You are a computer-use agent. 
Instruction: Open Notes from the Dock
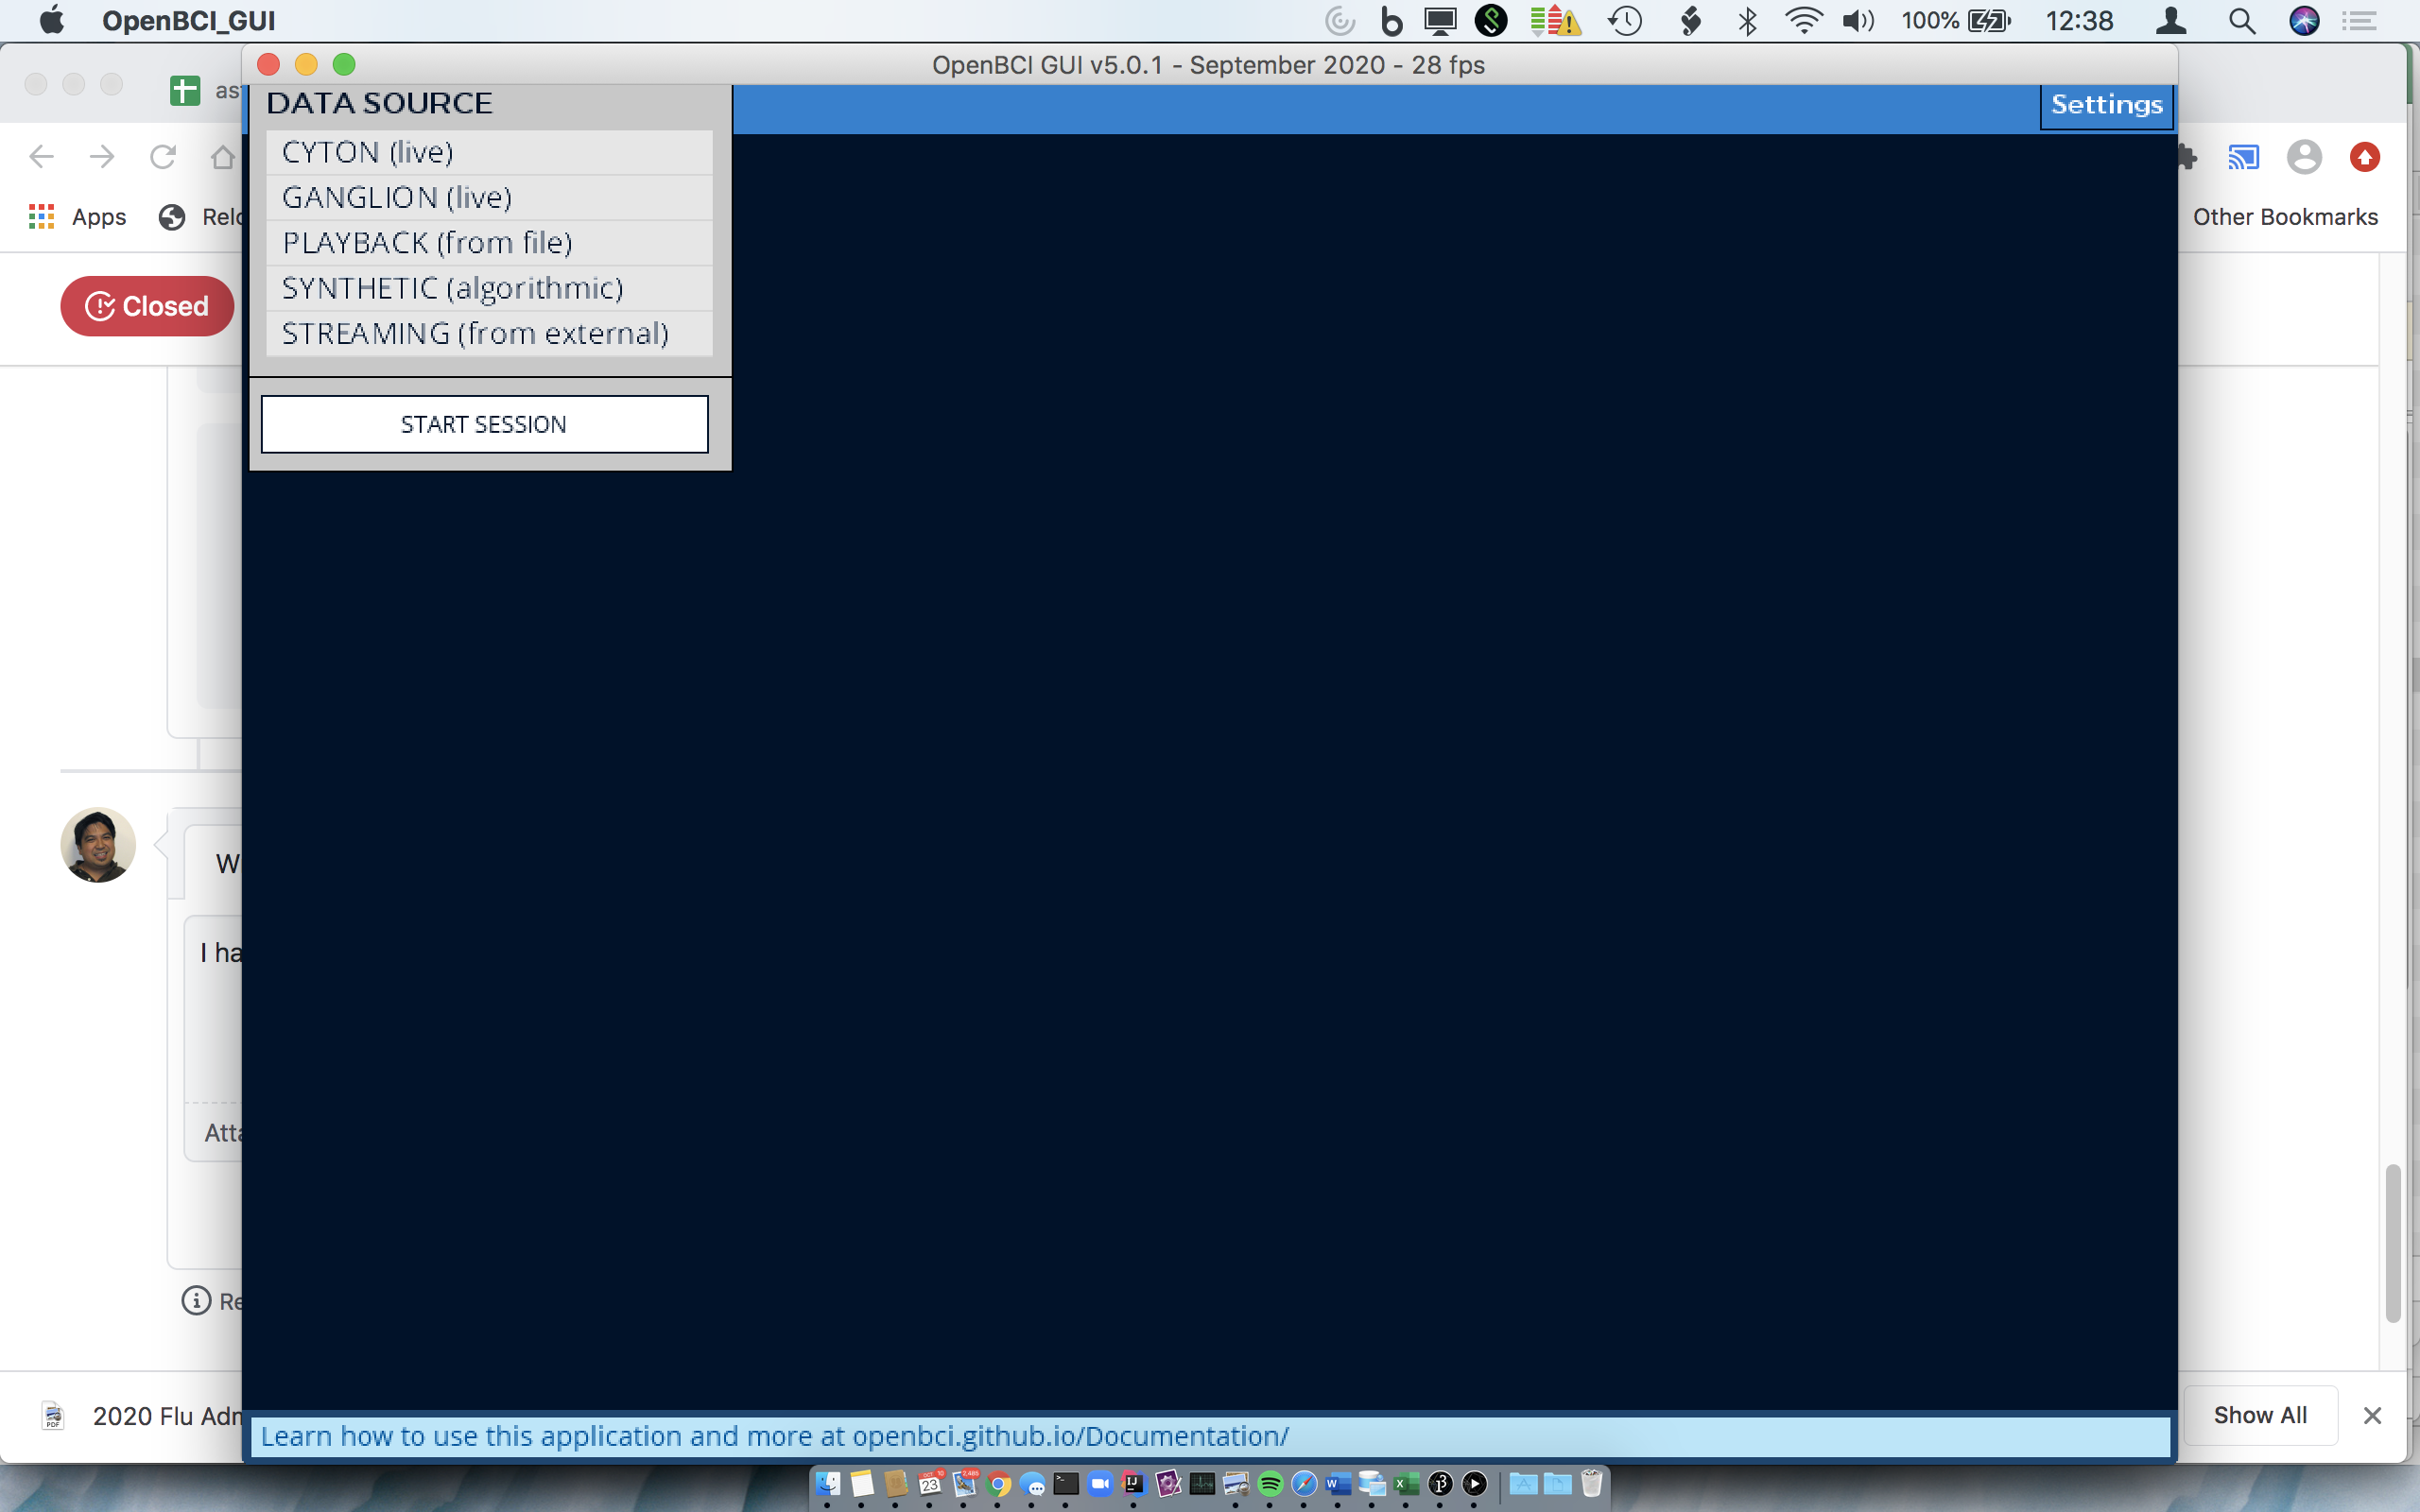pyautogui.click(x=861, y=1484)
